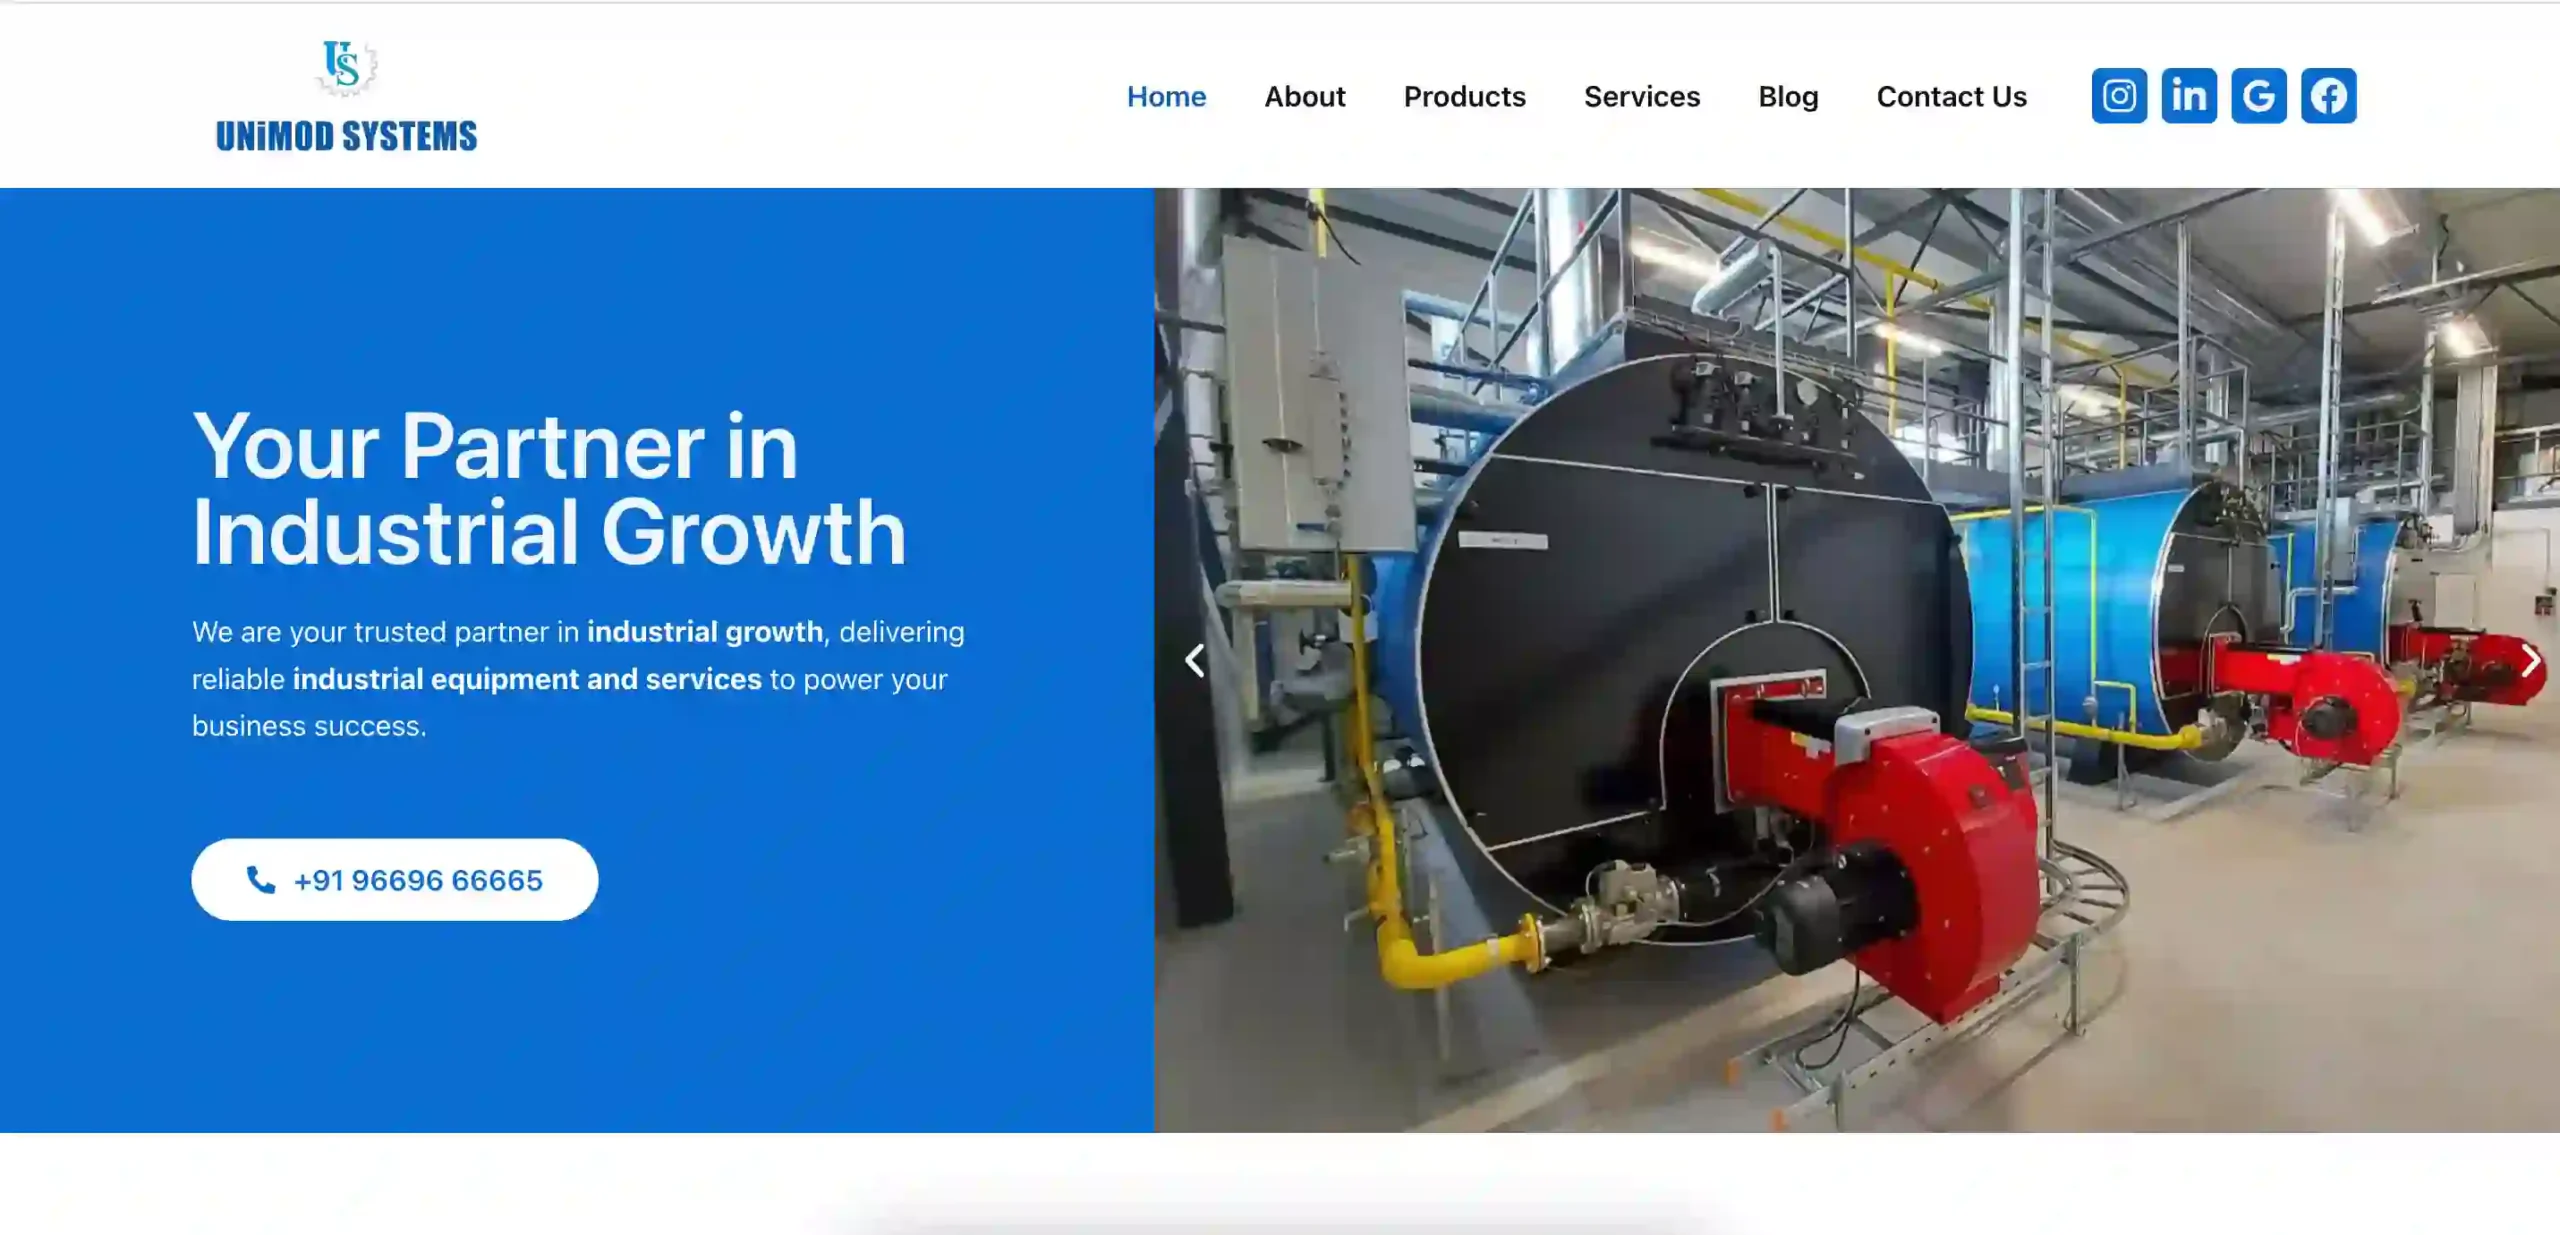Go to previous slide with left chevron

tap(1194, 660)
